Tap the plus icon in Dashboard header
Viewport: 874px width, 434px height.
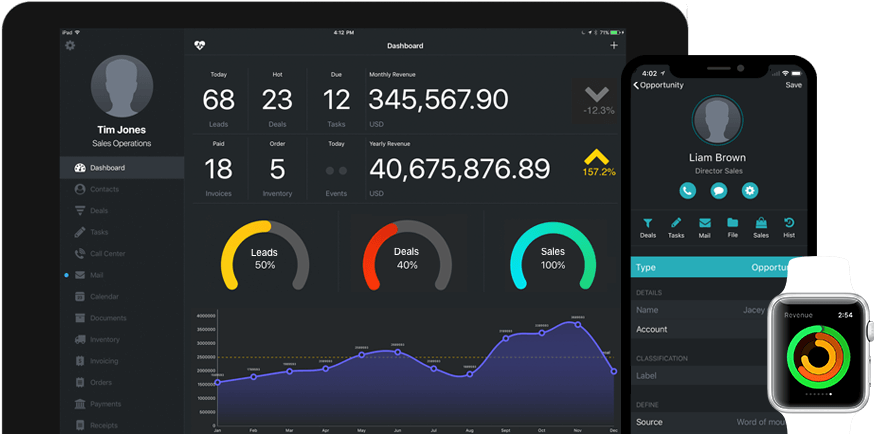[614, 46]
